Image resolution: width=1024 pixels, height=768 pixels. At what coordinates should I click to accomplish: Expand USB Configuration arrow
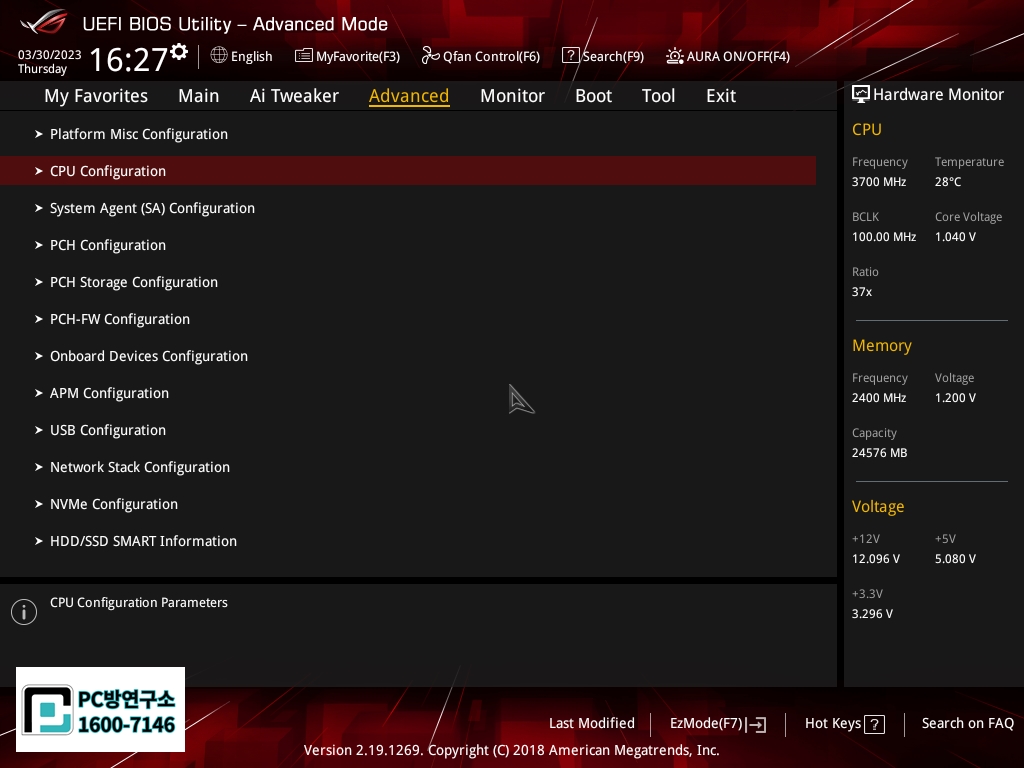coord(39,430)
